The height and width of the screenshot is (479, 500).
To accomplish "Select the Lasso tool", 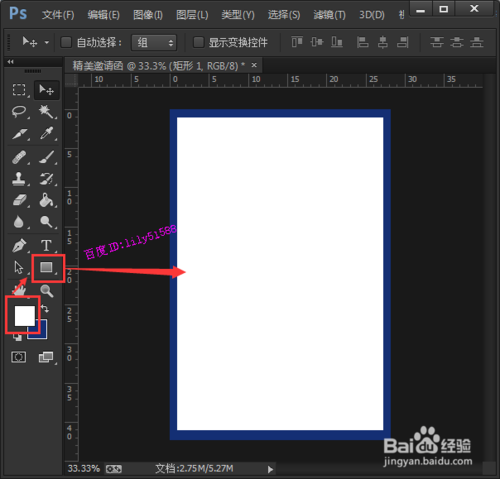I will coord(19,111).
